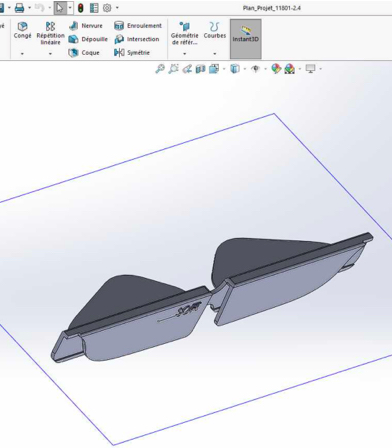Toggle the rebuild traffic light icon
The width and height of the screenshot is (392, 448).
pos(81,8)
